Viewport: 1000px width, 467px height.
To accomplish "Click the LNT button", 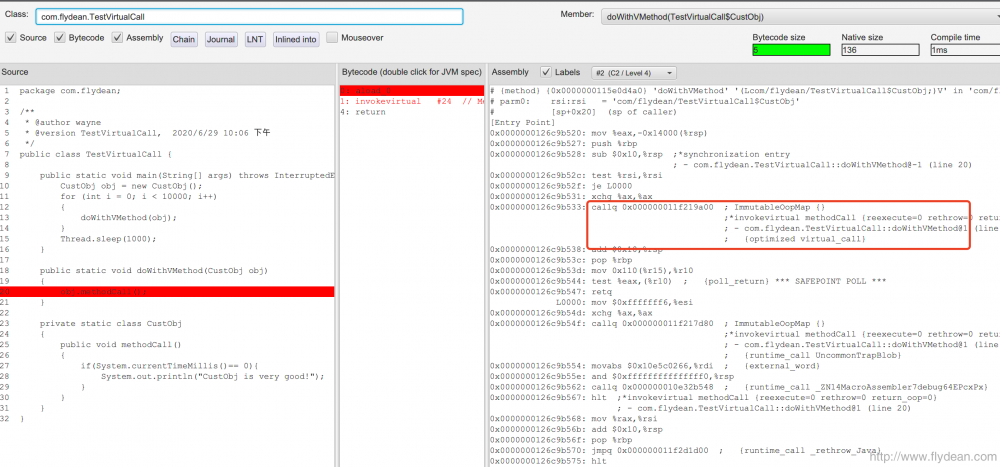I will click(255, 40).
